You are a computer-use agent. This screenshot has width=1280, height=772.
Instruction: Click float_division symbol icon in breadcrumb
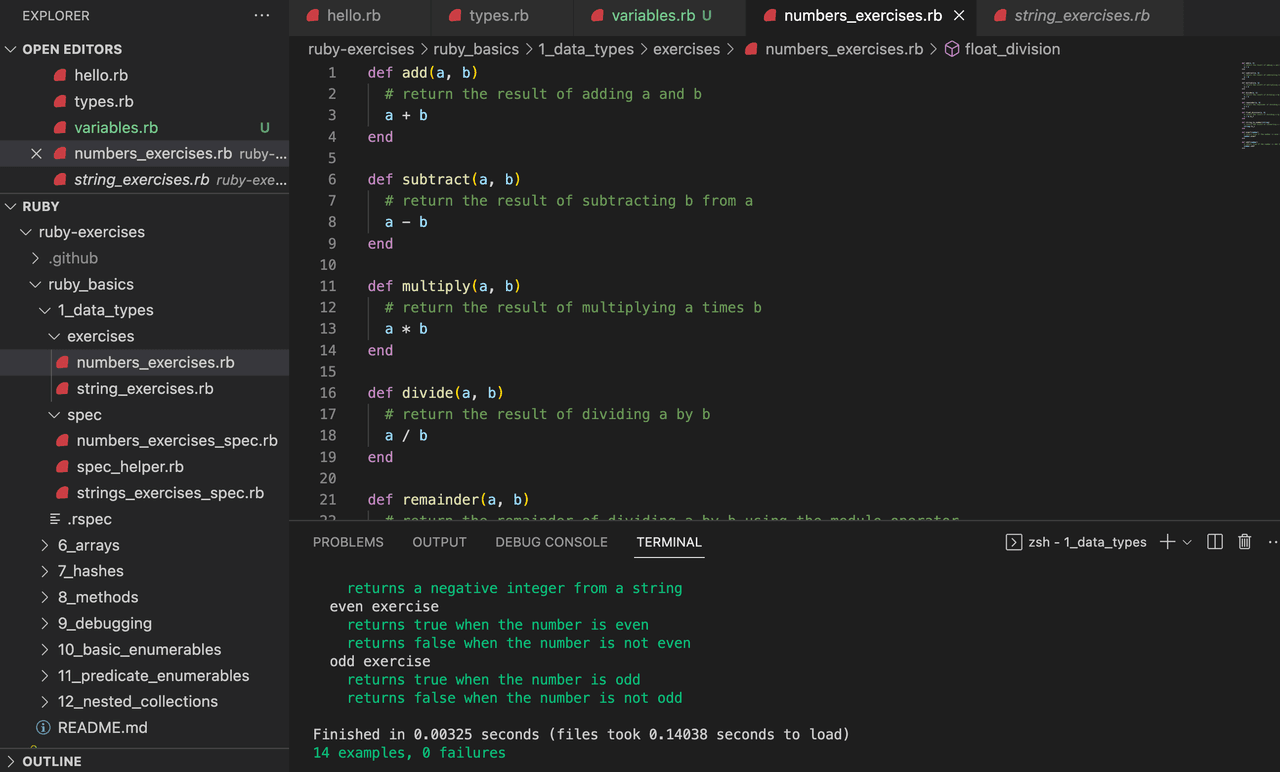coord(952,49)
